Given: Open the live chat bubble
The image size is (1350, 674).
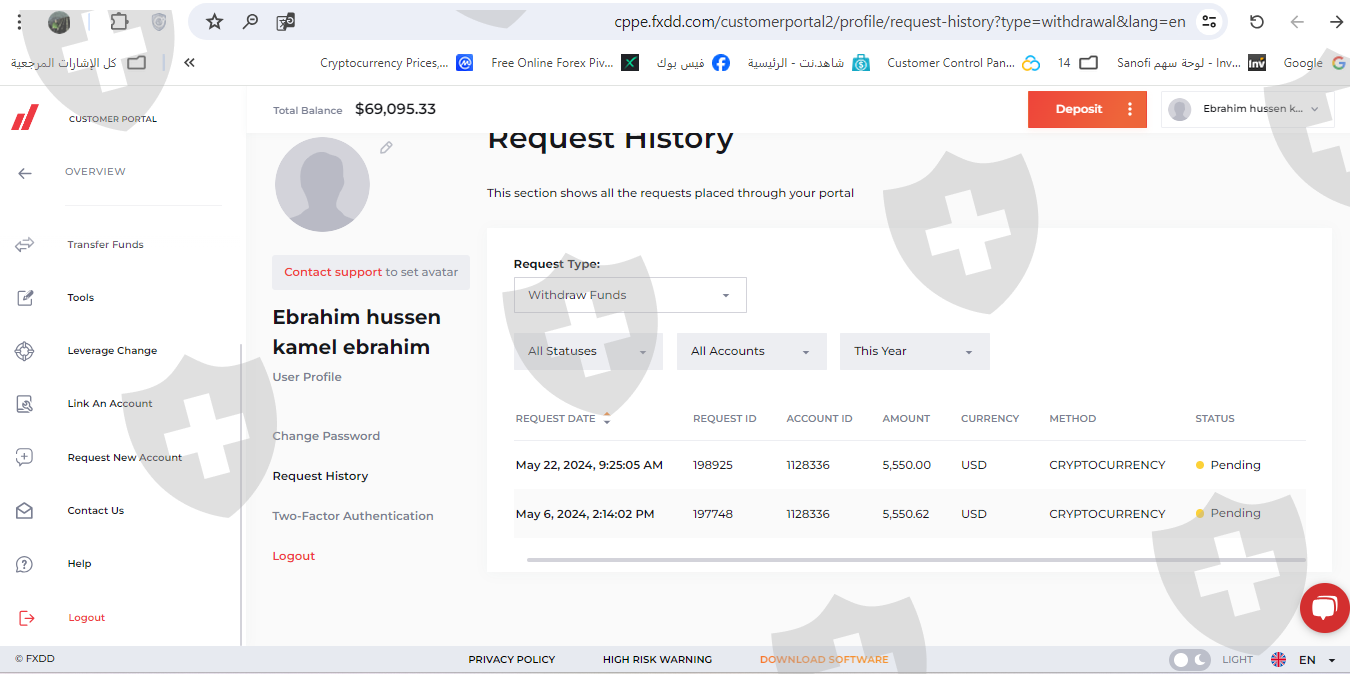Looking at the screenshot, I should (x=1324, y=608).
